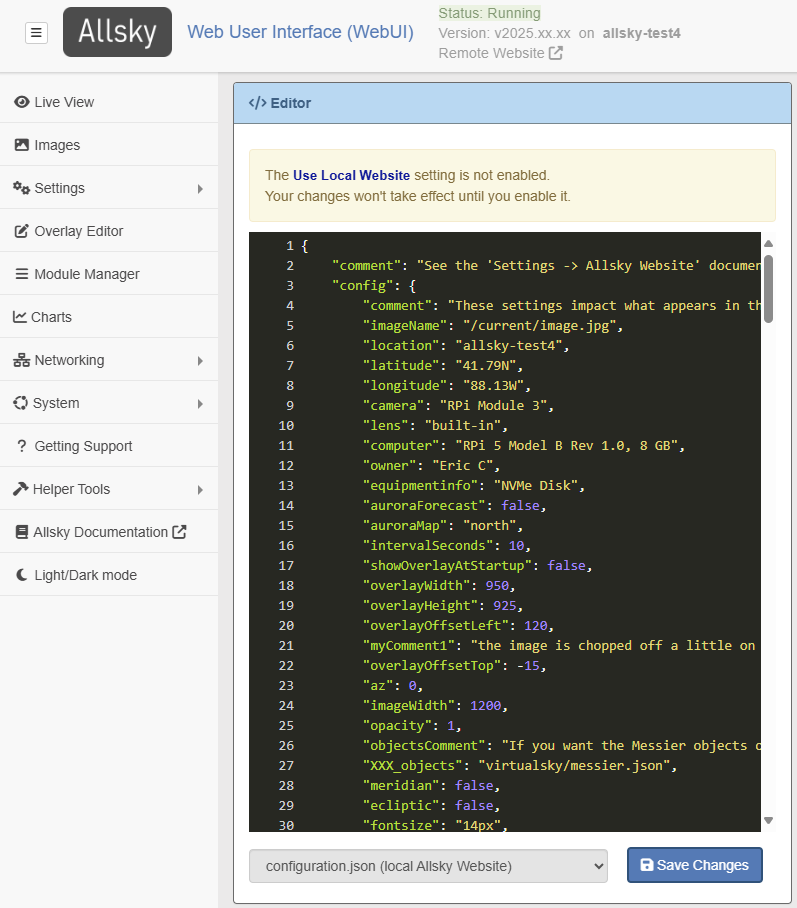Open the configuration.json file dropdown
Viewport: 797px width, 908px height.
click(428, 866)
